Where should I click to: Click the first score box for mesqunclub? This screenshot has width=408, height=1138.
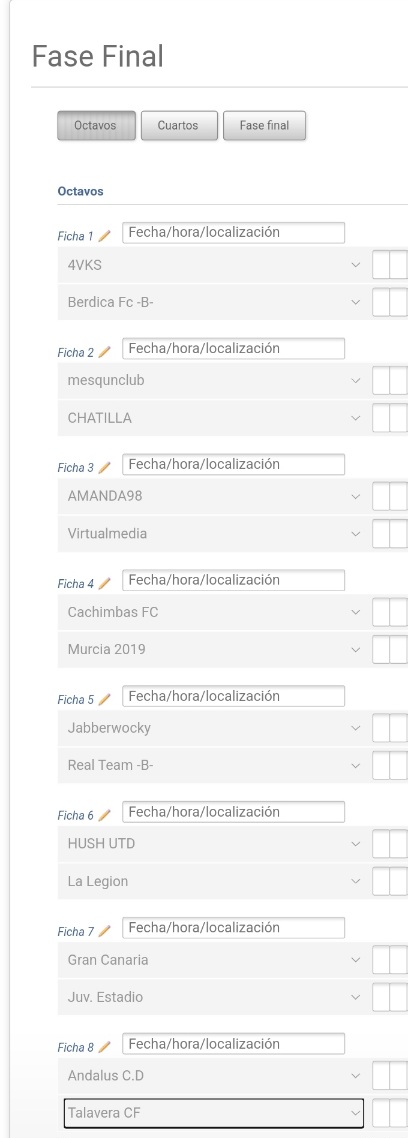click(381, 380)
